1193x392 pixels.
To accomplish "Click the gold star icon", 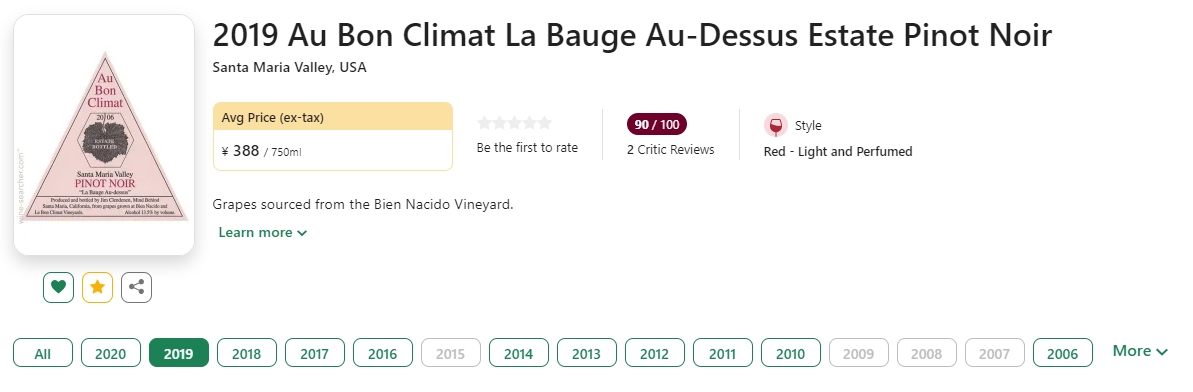I will point(97,288).
